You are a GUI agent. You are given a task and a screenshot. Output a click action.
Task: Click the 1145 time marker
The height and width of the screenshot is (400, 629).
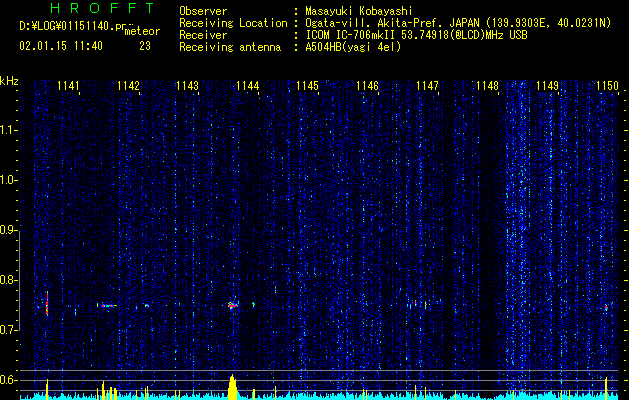(308, 86)
